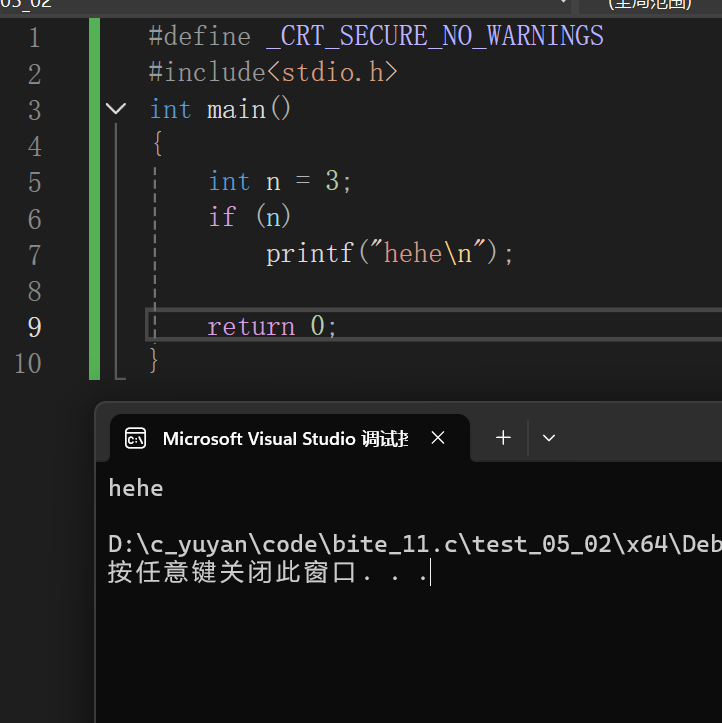Click the console tab's command prompt icon
The width and height of the screenshot is (722, 723).
click(135, 439)
